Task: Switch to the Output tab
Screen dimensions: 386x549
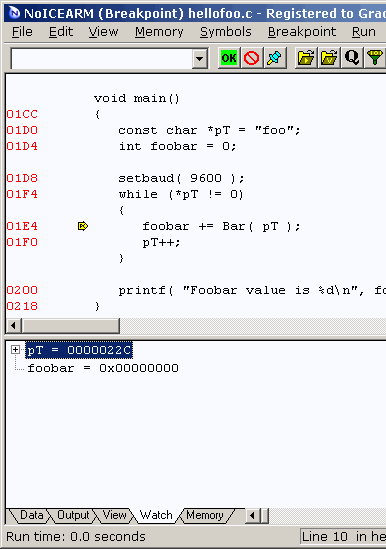Action: coord(73,515)
